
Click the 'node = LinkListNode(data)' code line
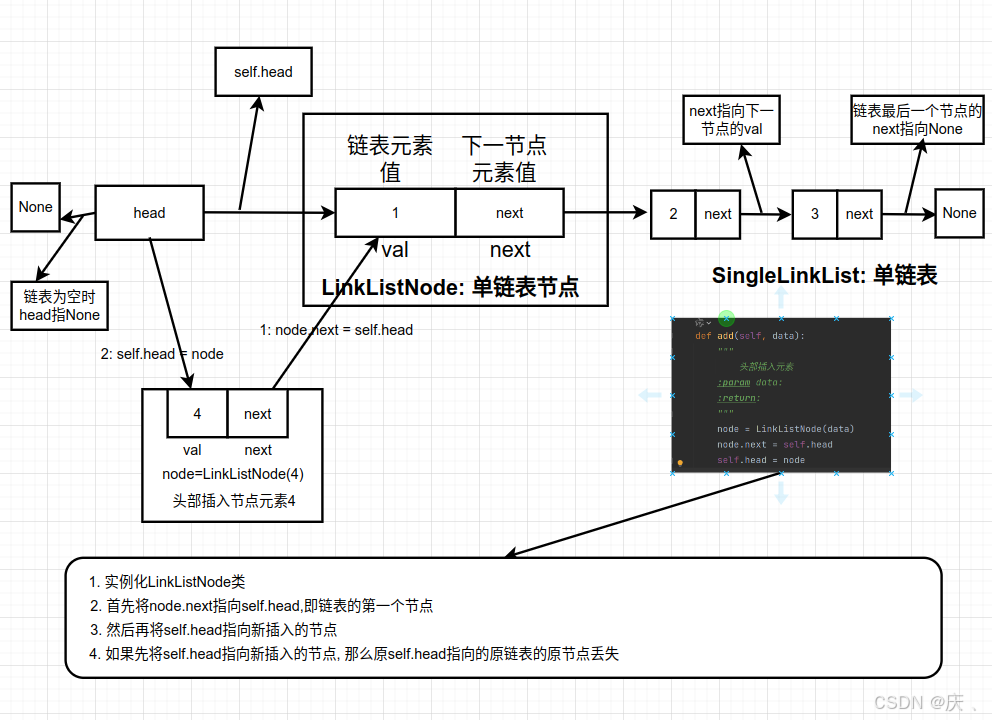(x=786, y=429)
